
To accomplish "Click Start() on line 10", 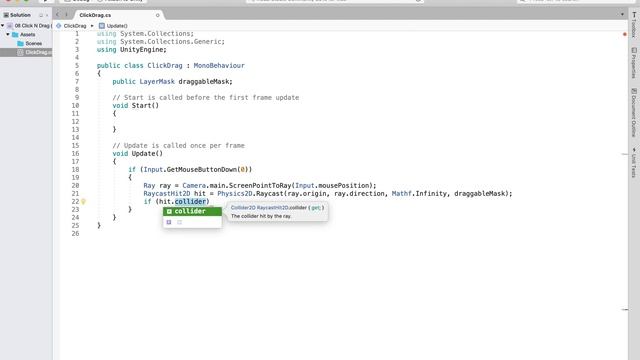I will [145, 105].
